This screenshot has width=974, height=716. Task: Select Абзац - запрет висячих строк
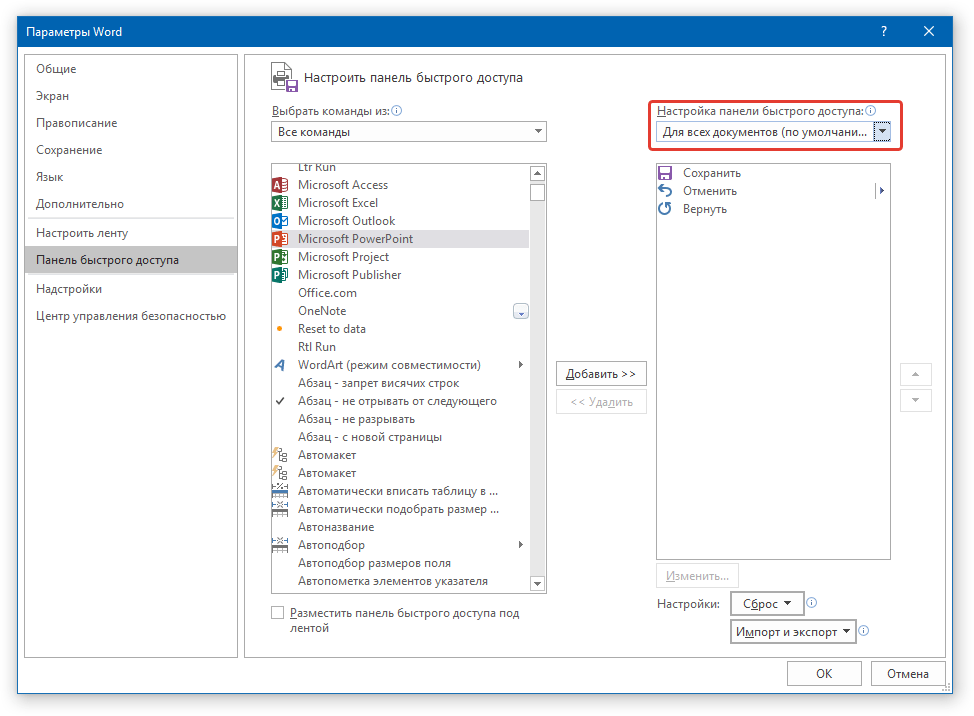(x=400, y=383)
